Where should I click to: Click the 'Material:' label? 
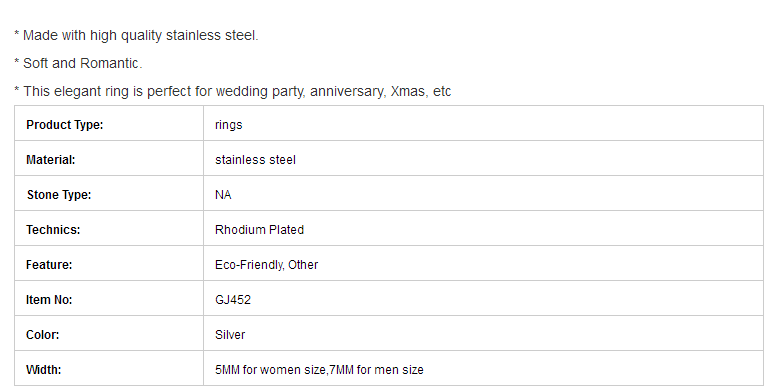point(51,160)
